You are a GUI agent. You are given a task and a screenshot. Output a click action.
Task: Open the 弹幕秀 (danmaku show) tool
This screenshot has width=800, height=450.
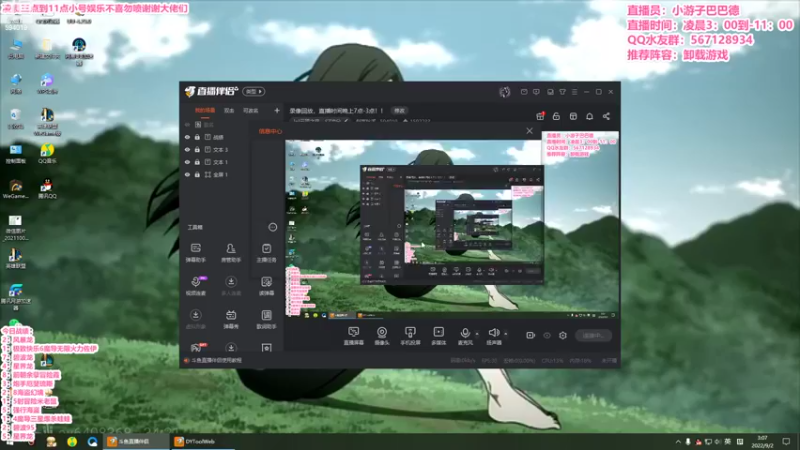click(231, 319)
